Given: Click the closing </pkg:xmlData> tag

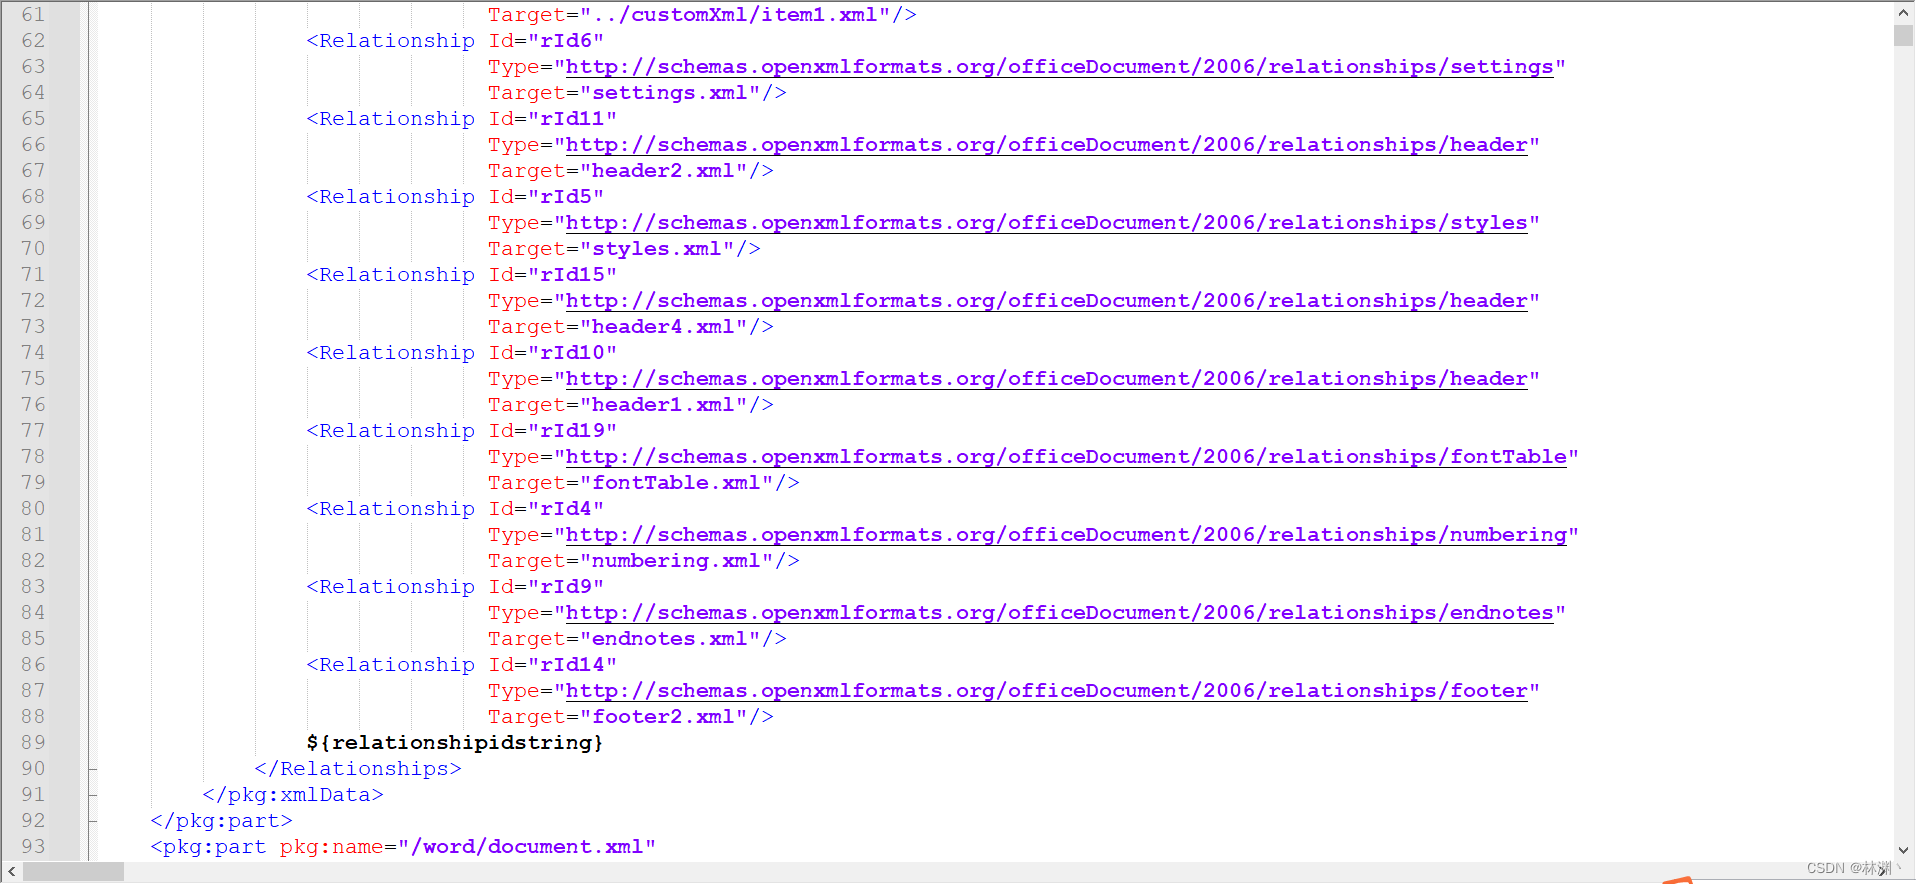Looking at the screenshot, I should click(293, 795).
